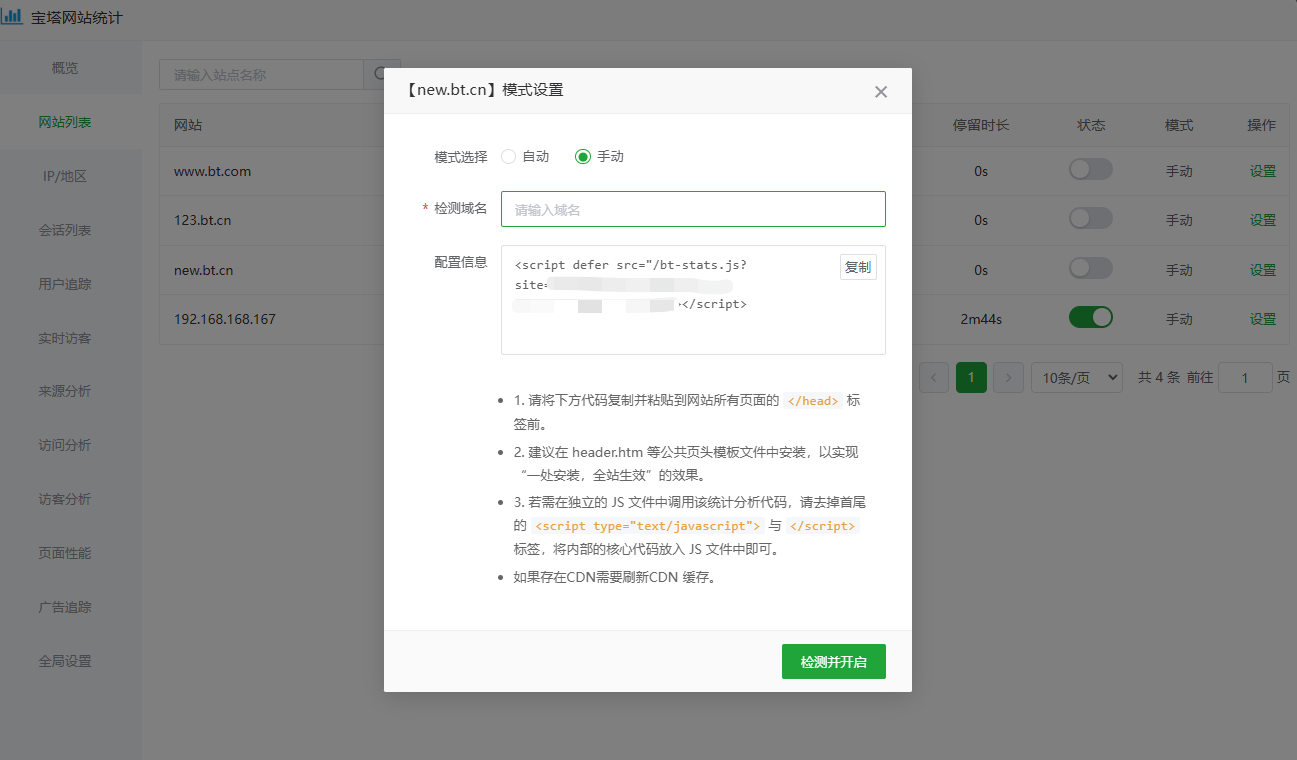Click 设置 link for 123.bt.cn

1263,220
